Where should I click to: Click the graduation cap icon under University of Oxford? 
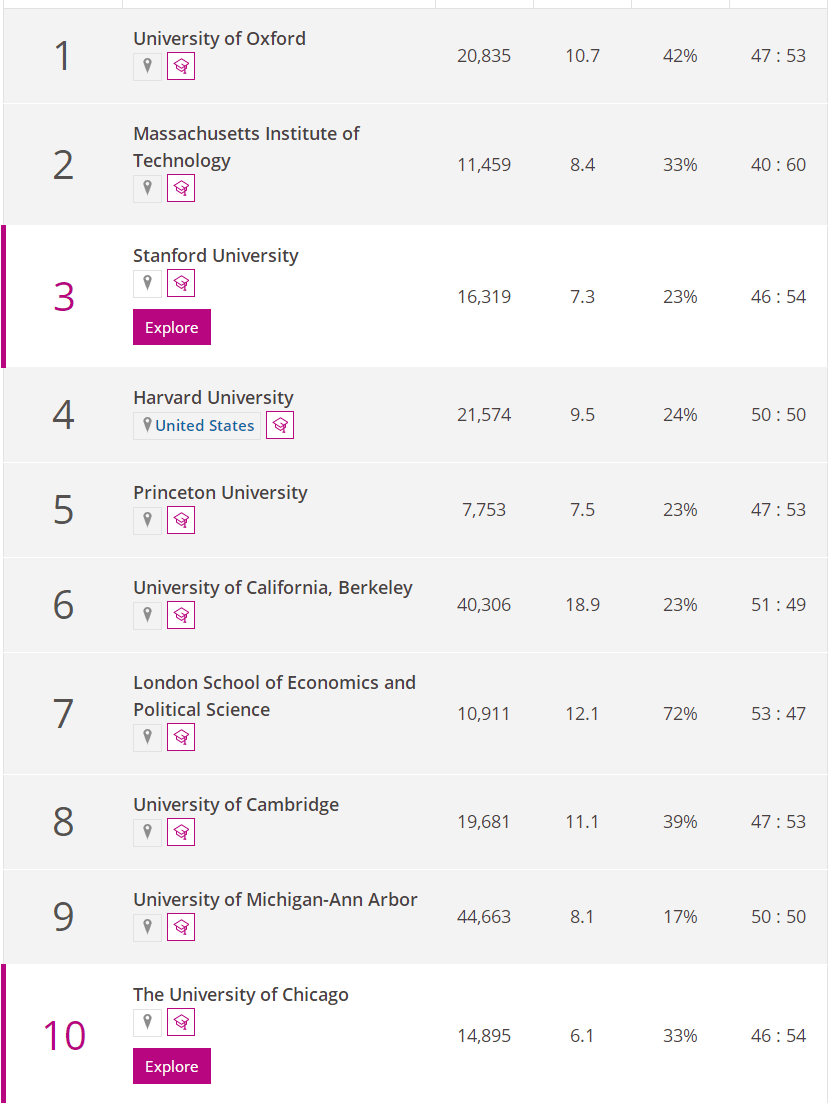(x=181, y=67)
